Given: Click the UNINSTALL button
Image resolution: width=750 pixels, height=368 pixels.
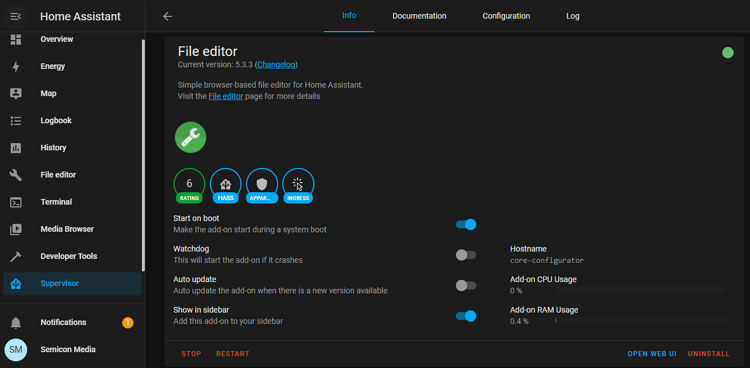Looking at the screenshot, I should pos(708,354).
